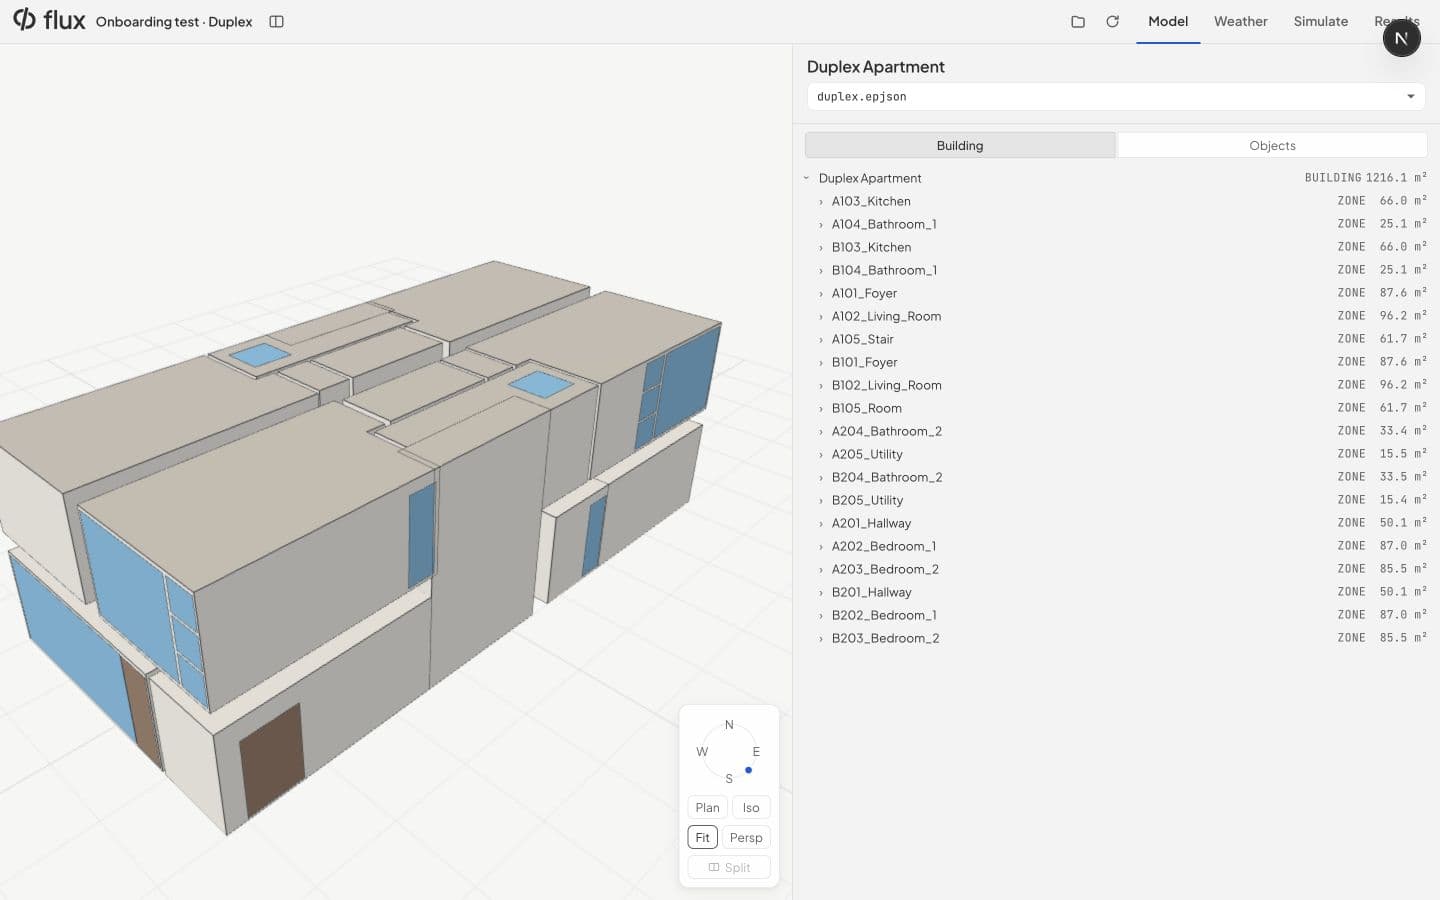
Task: Switch to Iso view
Action: click(x=751, y=807)
